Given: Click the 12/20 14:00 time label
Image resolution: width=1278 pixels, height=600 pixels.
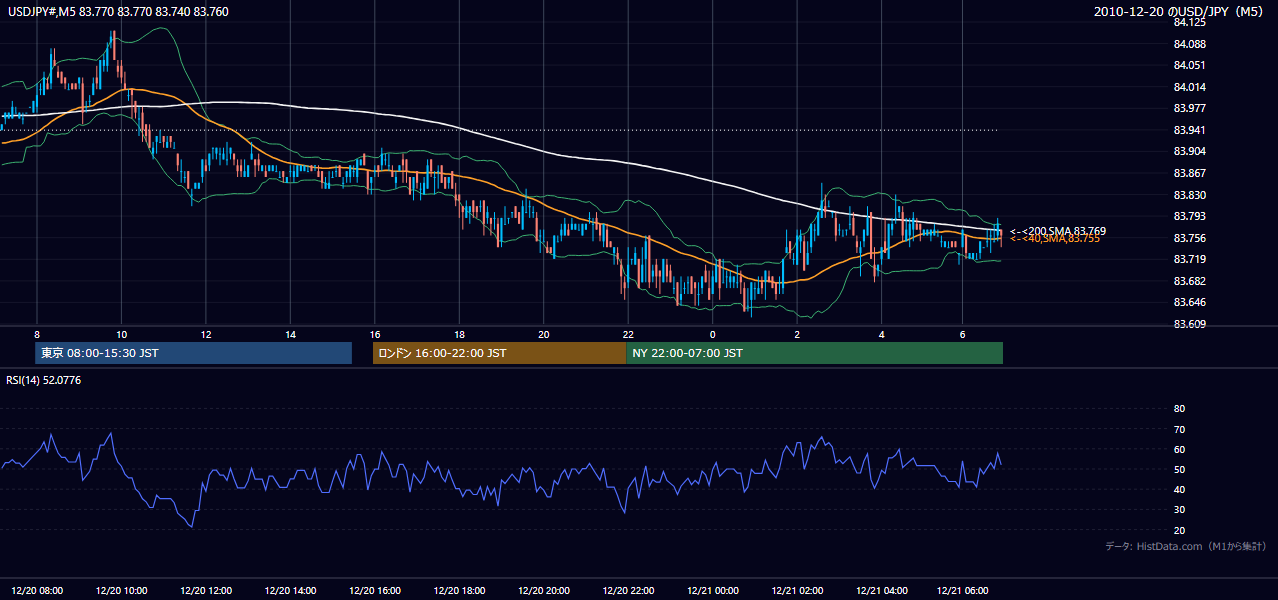Looking at the screenshot, I should pos(291,591).
